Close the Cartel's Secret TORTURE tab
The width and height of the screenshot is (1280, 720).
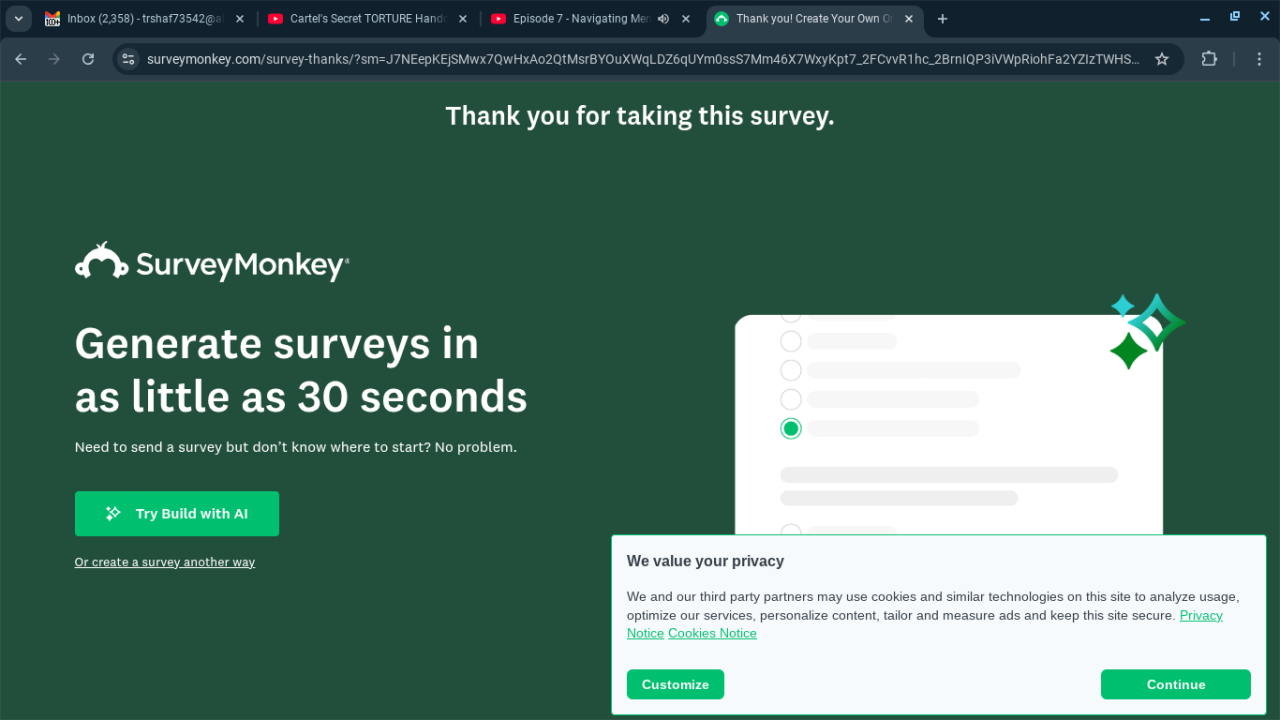[x=462, y=19]
